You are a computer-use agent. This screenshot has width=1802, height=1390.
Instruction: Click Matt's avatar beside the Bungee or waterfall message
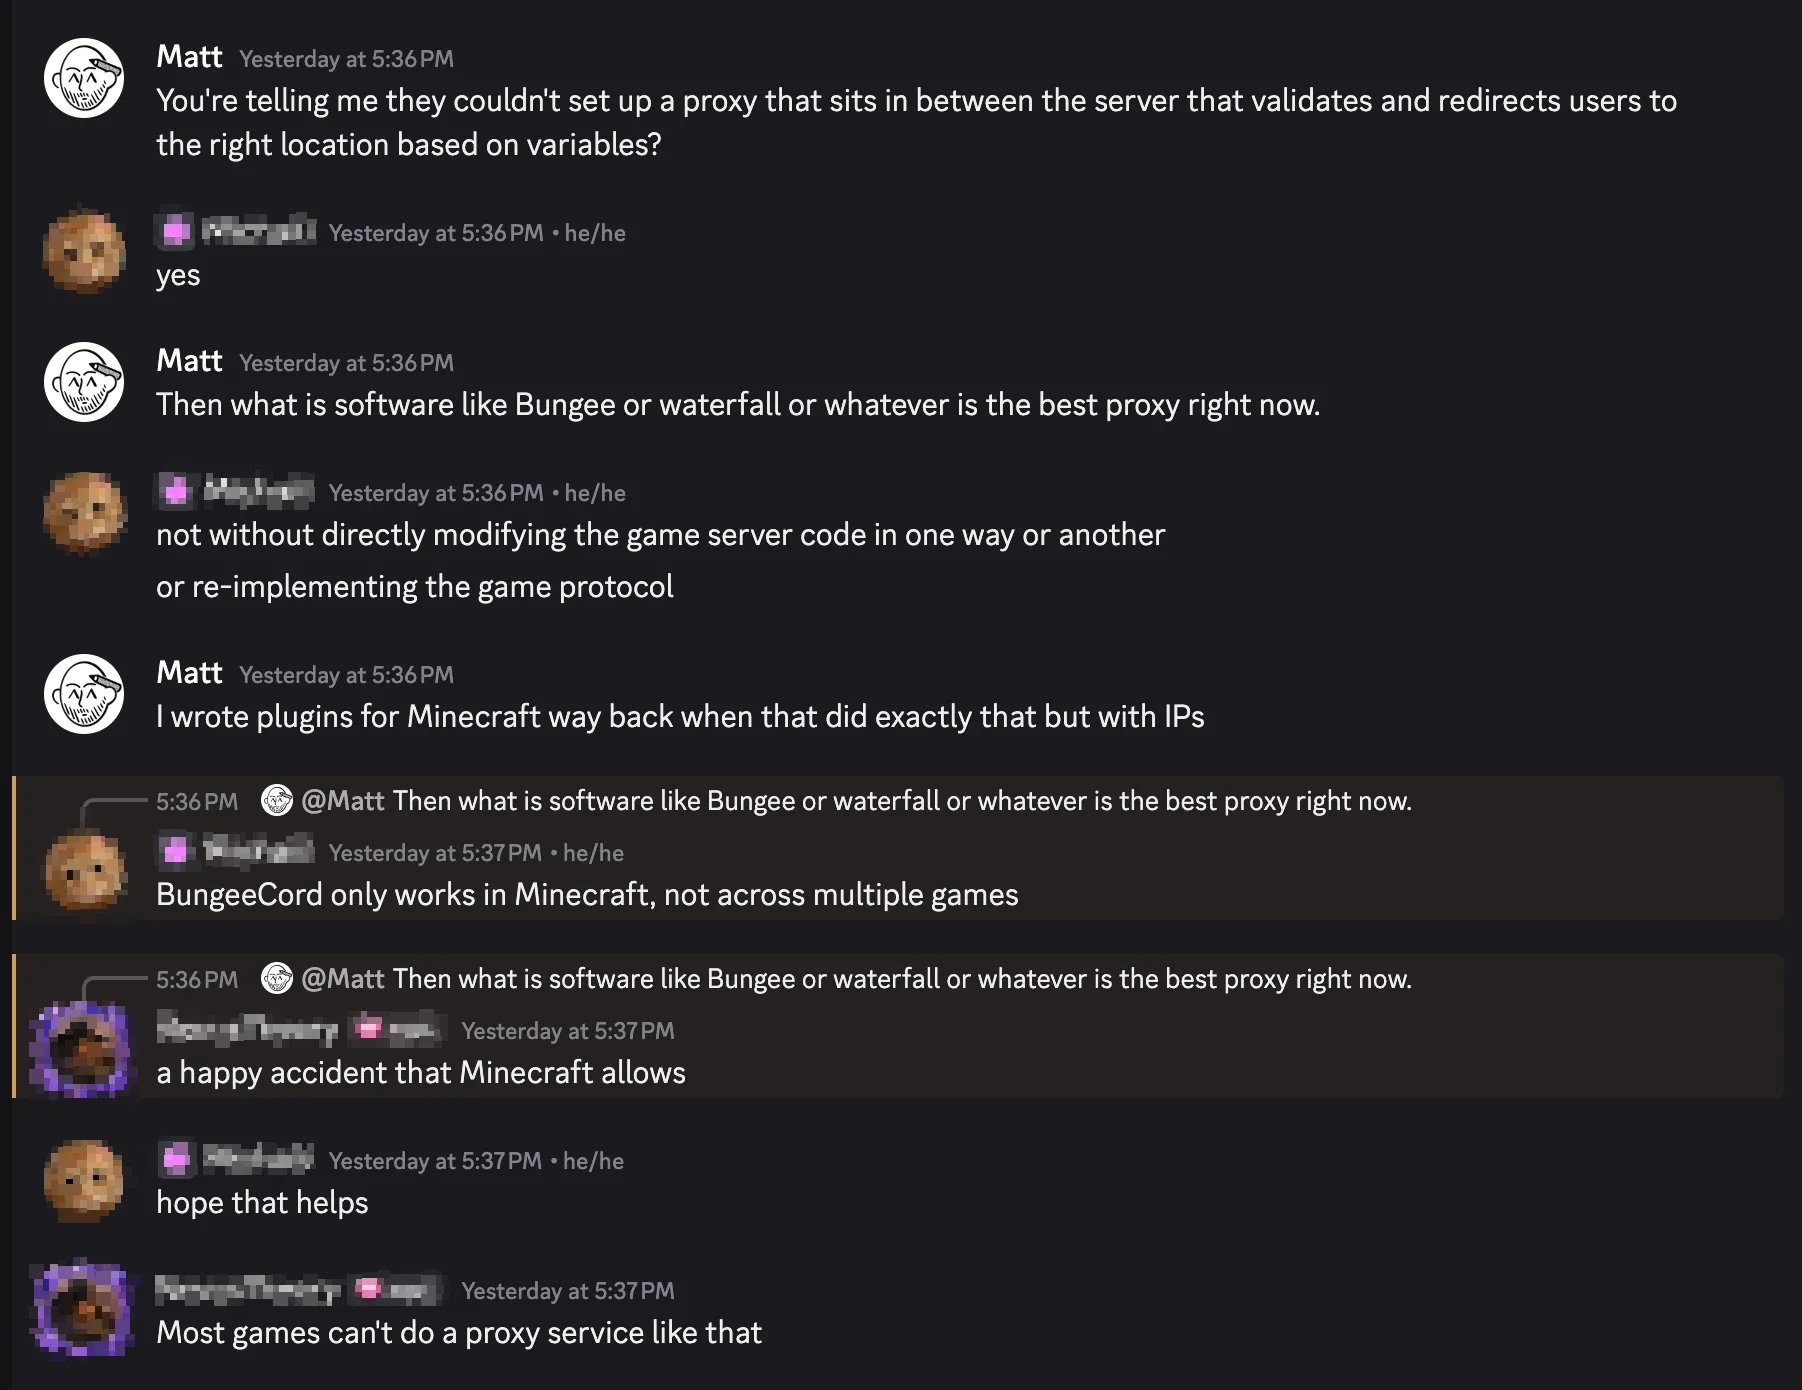click(x=84, y=382)
